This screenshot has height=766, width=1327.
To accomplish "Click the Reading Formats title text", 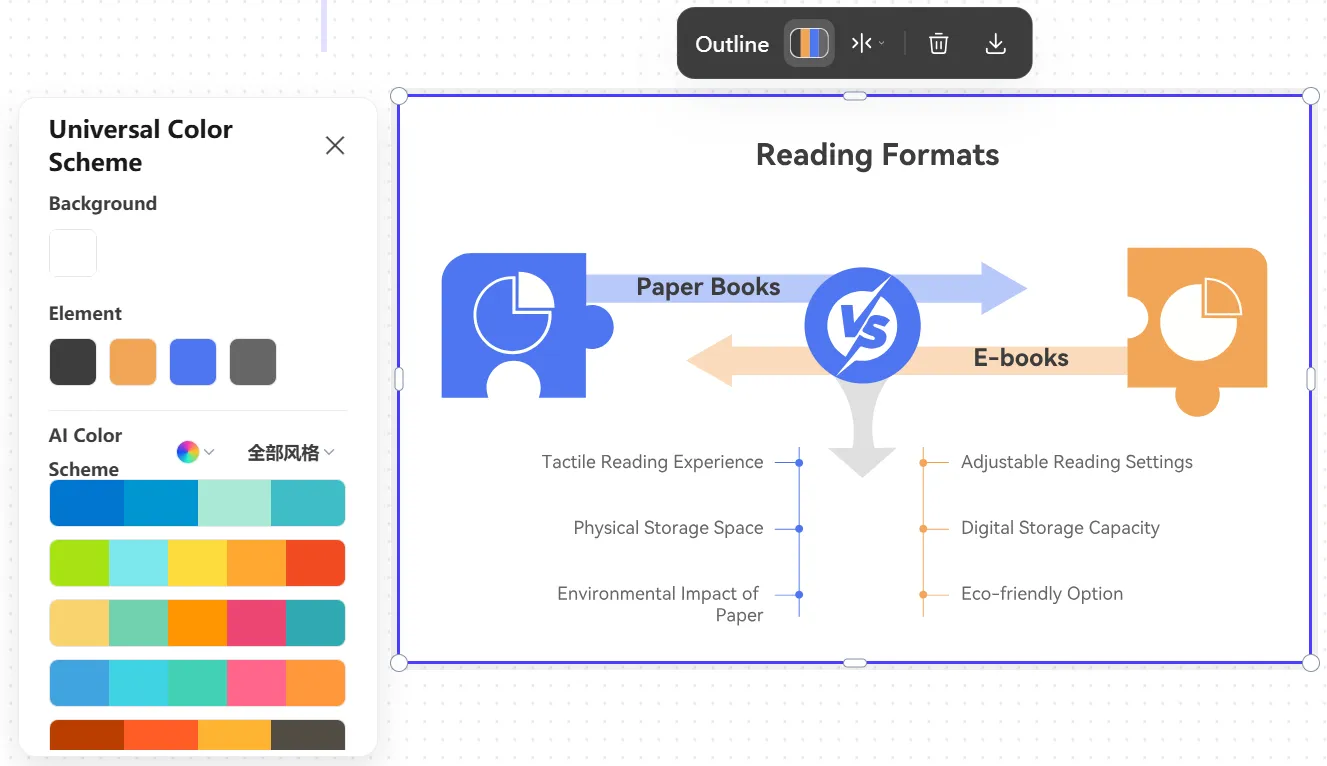I will coord(877,155).
